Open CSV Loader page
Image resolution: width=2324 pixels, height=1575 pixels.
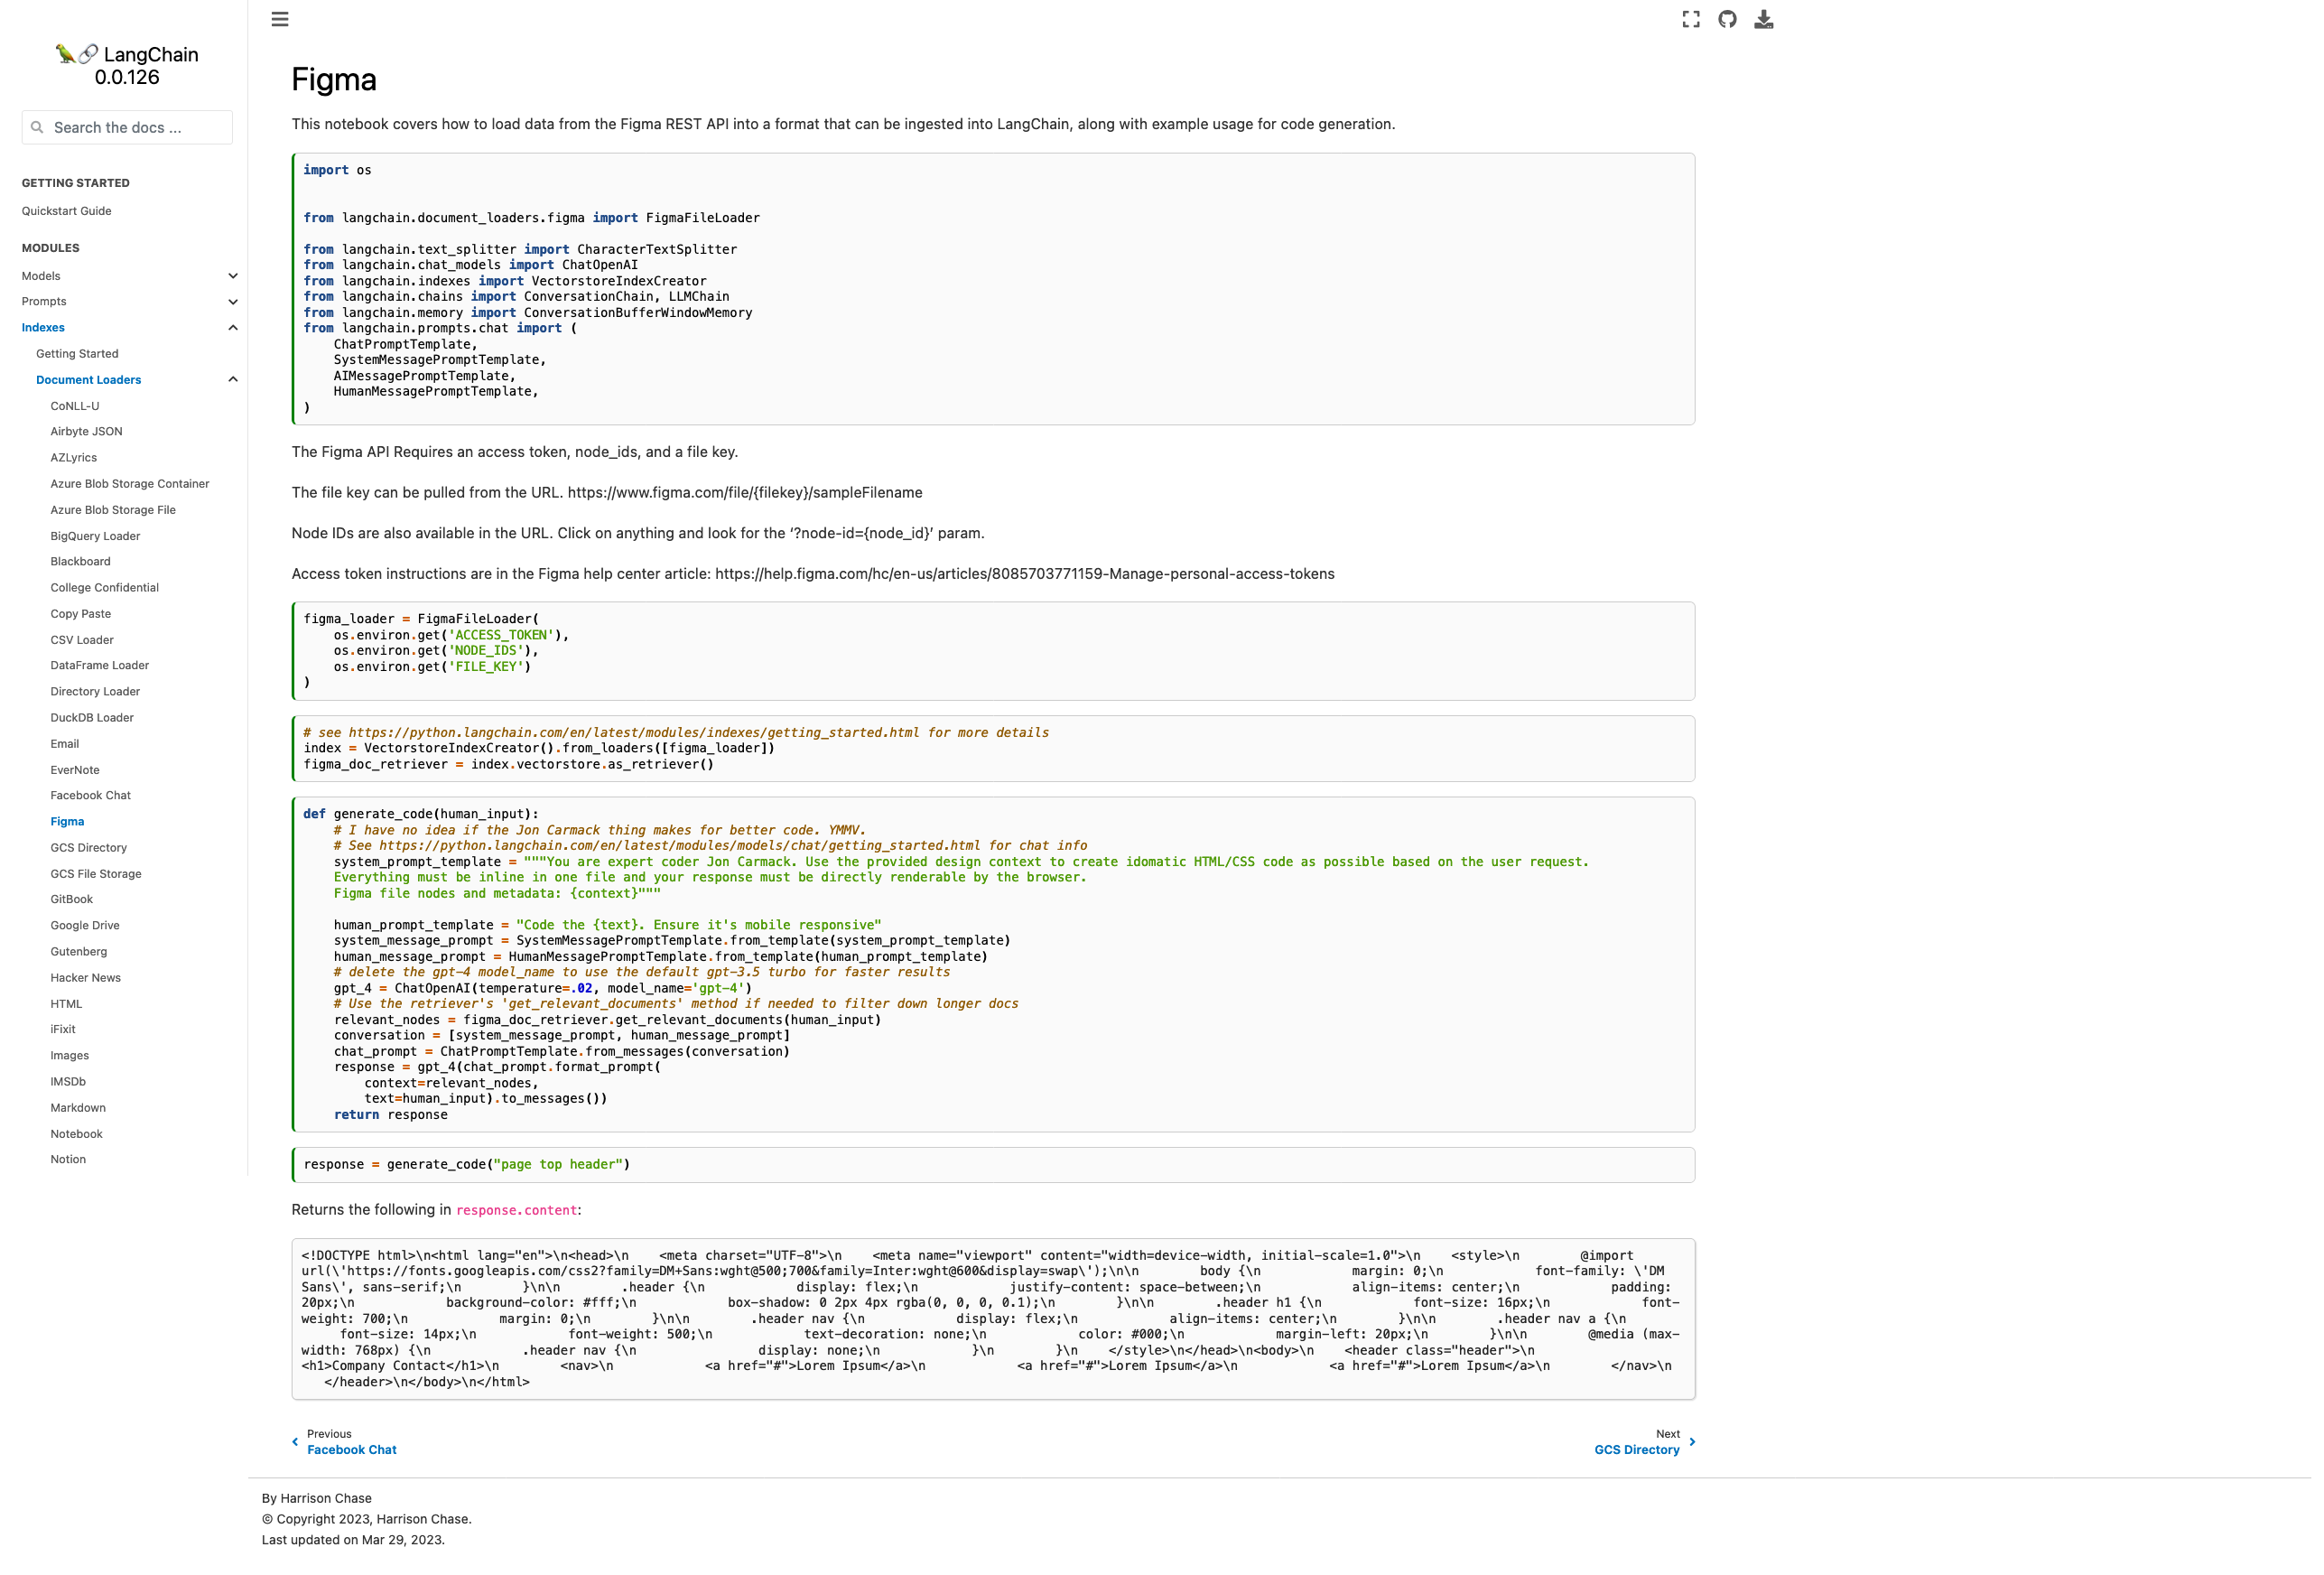click(82, 640)
